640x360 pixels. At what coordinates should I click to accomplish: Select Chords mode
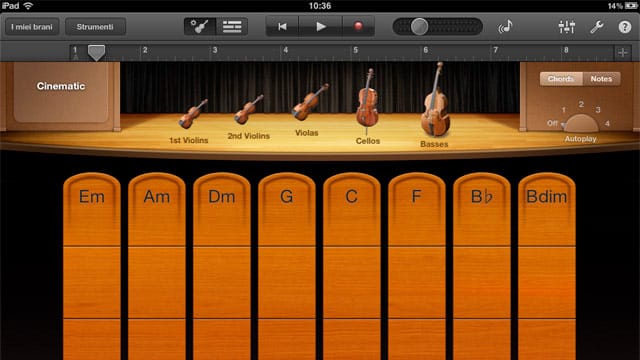pos(560,79)
